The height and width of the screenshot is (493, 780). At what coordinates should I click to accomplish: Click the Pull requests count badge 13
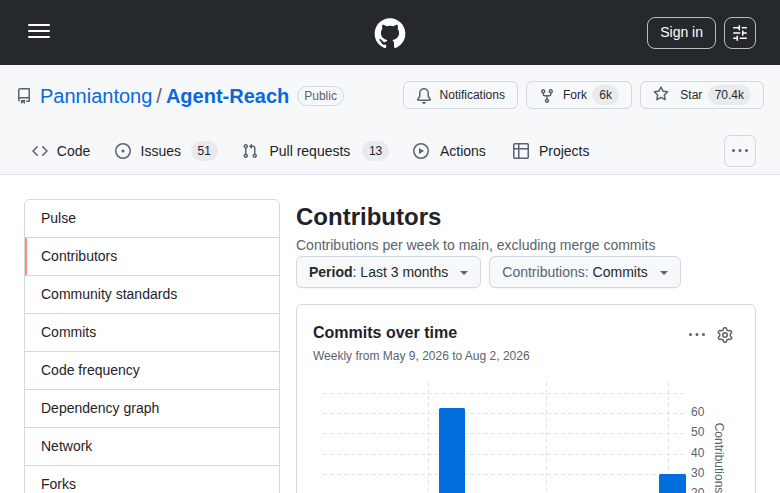pyautogui.click(x=376, y=151)
